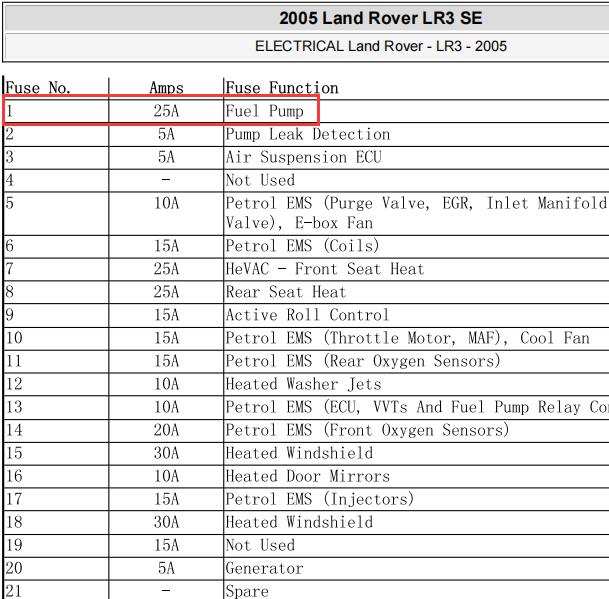This screenshot has width=609, height=599.
Task: Click the '5A' value for fuse 20
Action: 166,568
